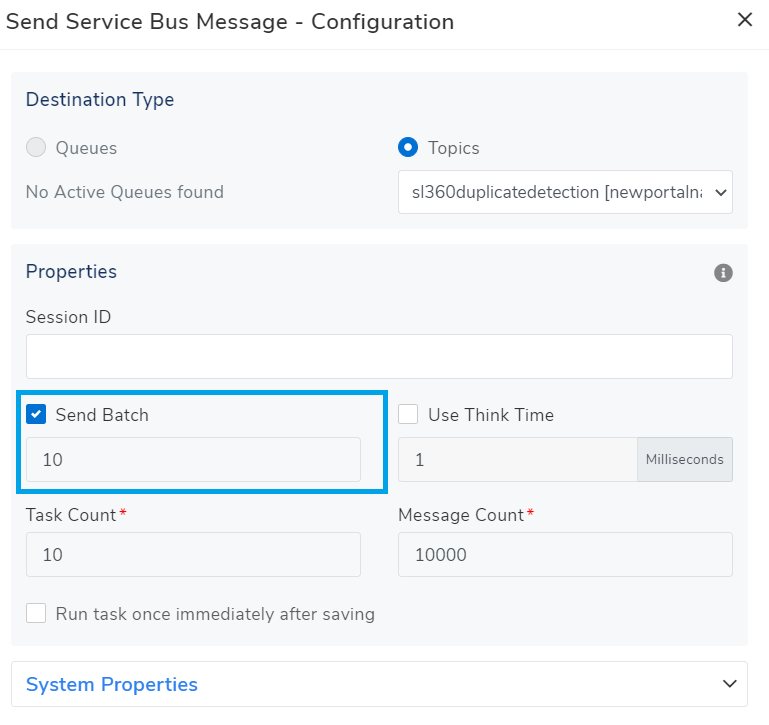The width and height of the screenshot is (769, 725).
Task: Check Run task once immediately checkbox
Action: [x=36, y=613]
